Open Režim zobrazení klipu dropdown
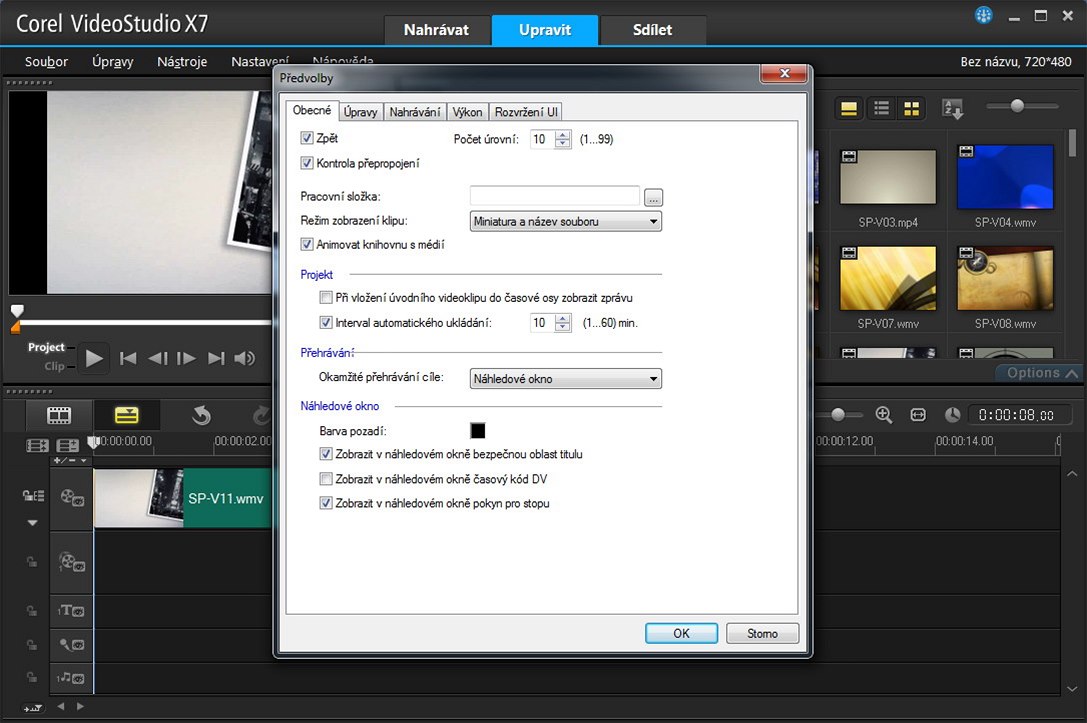The image size is (1087, 723). 565,222
